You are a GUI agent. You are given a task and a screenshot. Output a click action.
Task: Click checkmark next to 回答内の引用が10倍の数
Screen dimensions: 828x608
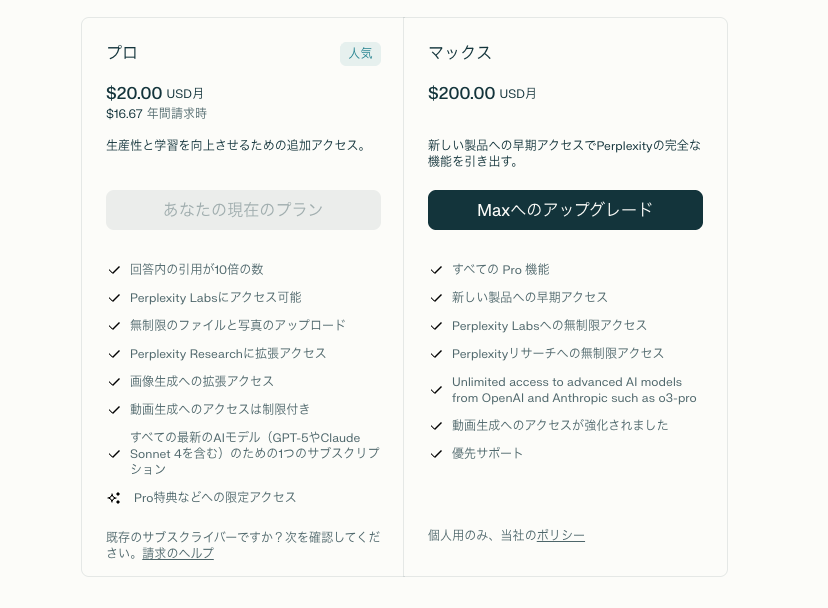coord(114,270)
